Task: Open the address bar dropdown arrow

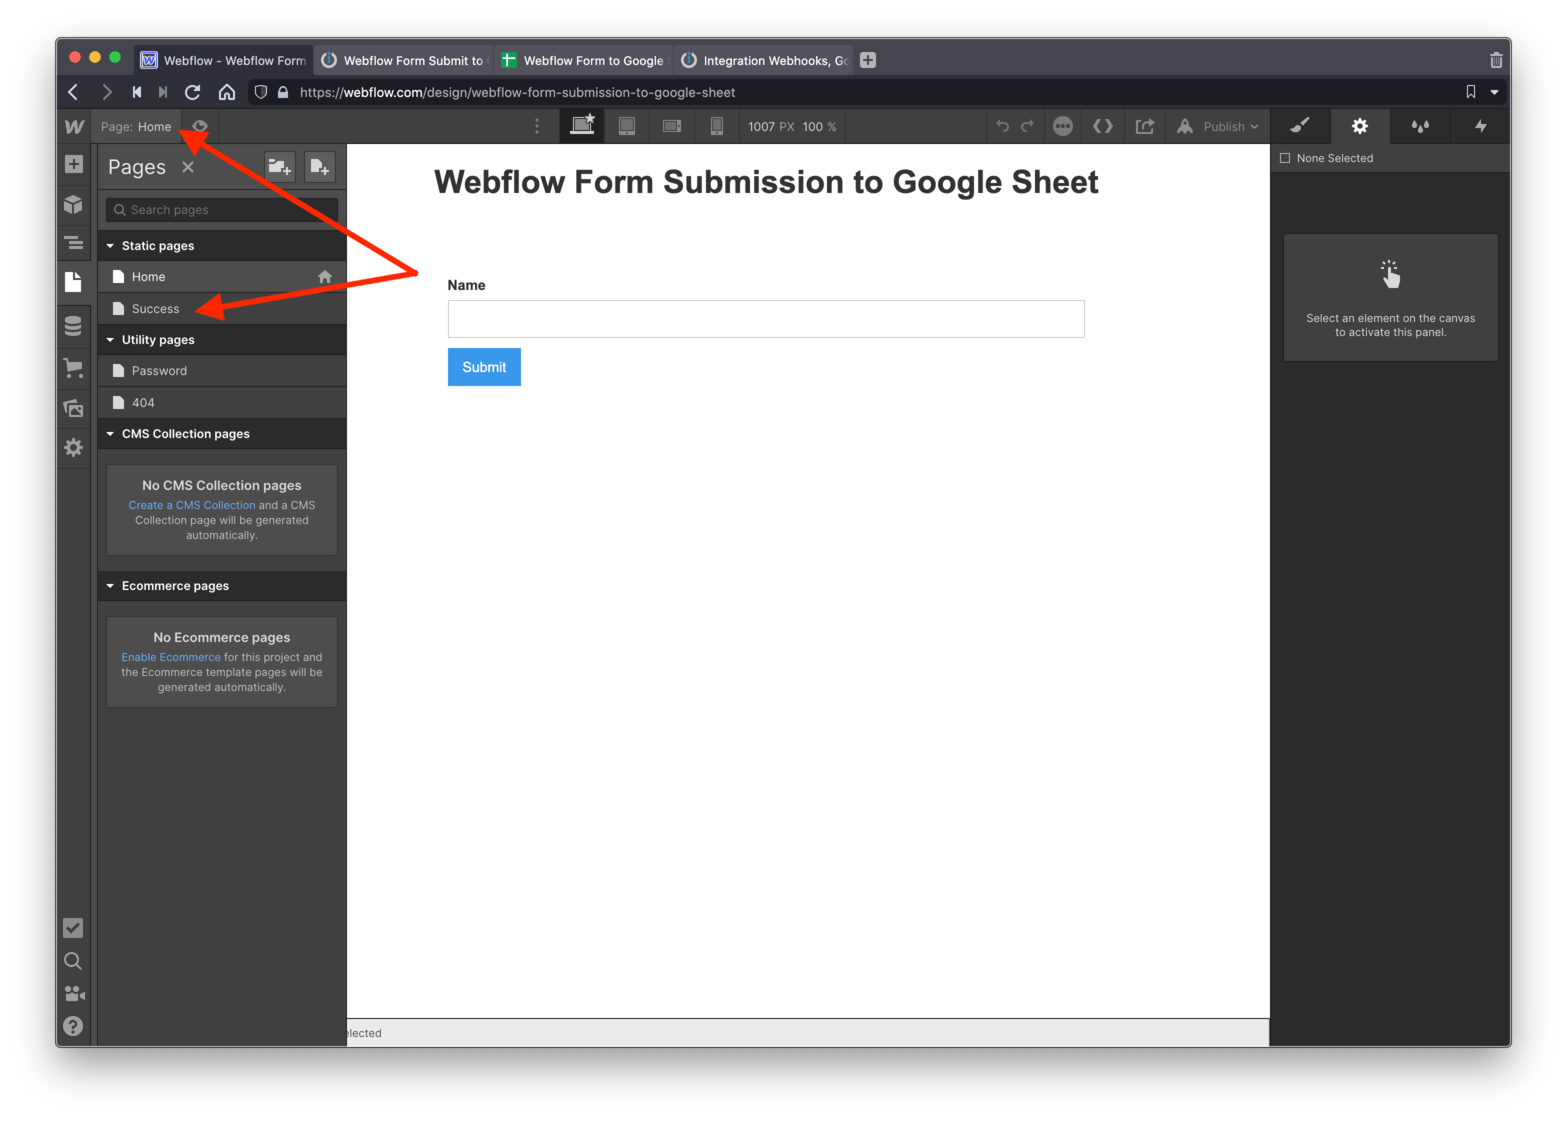Action: (x=1494, y=92)
